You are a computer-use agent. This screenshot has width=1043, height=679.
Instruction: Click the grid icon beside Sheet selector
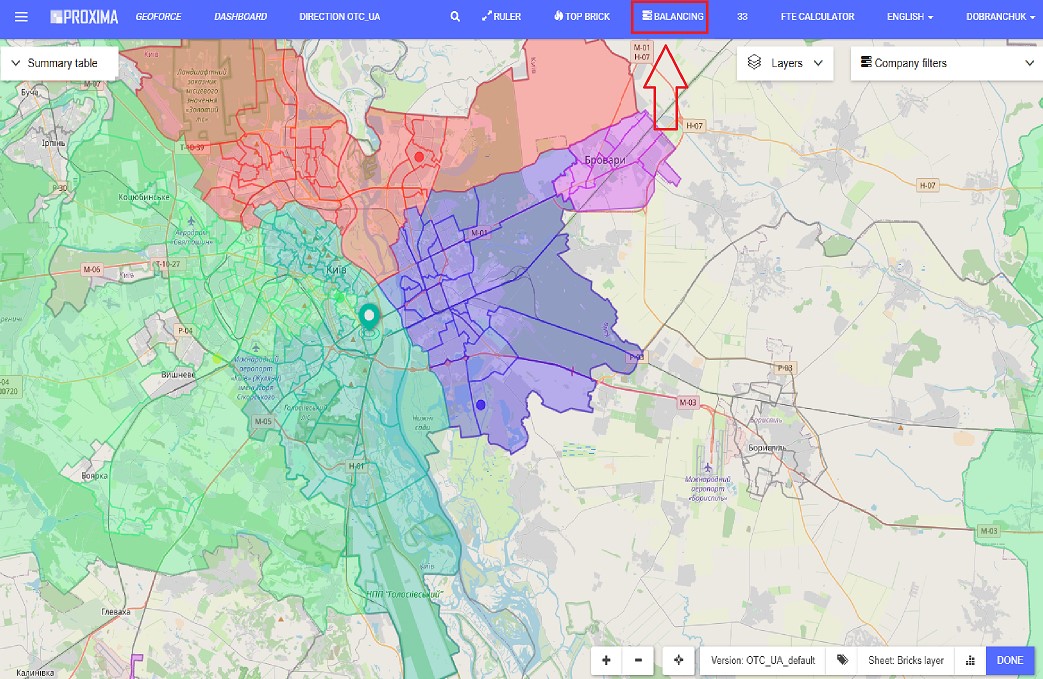click(x=970, y=660)
